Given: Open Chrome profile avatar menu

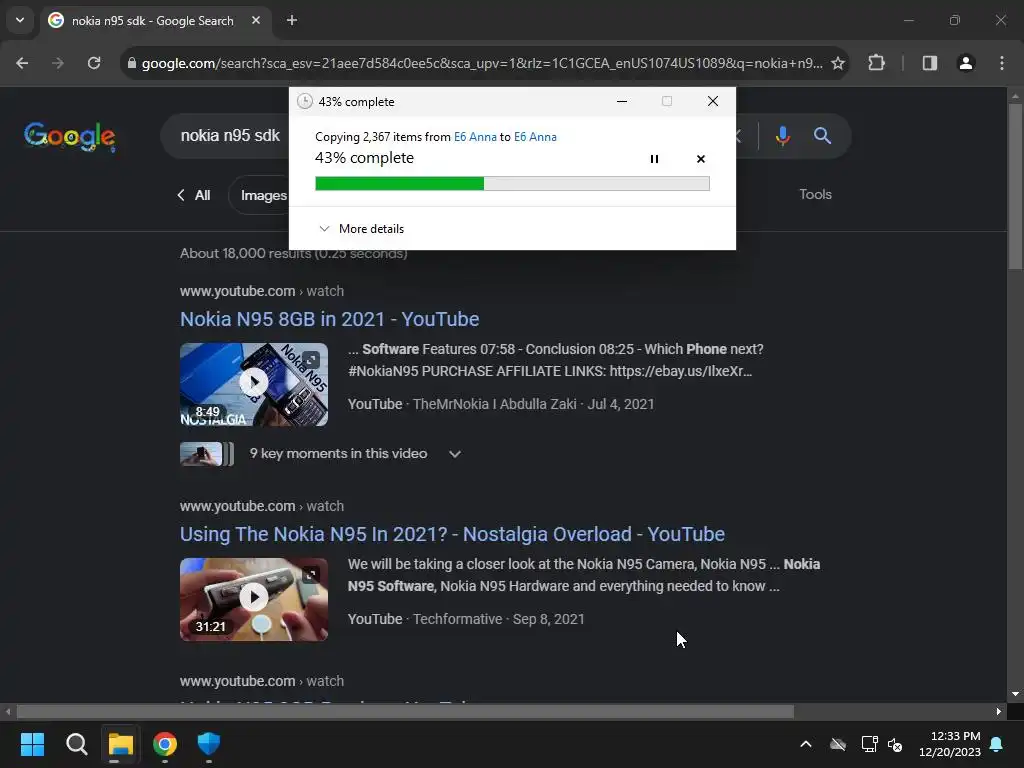Looking at the screenshot, I should coord(965,63).
